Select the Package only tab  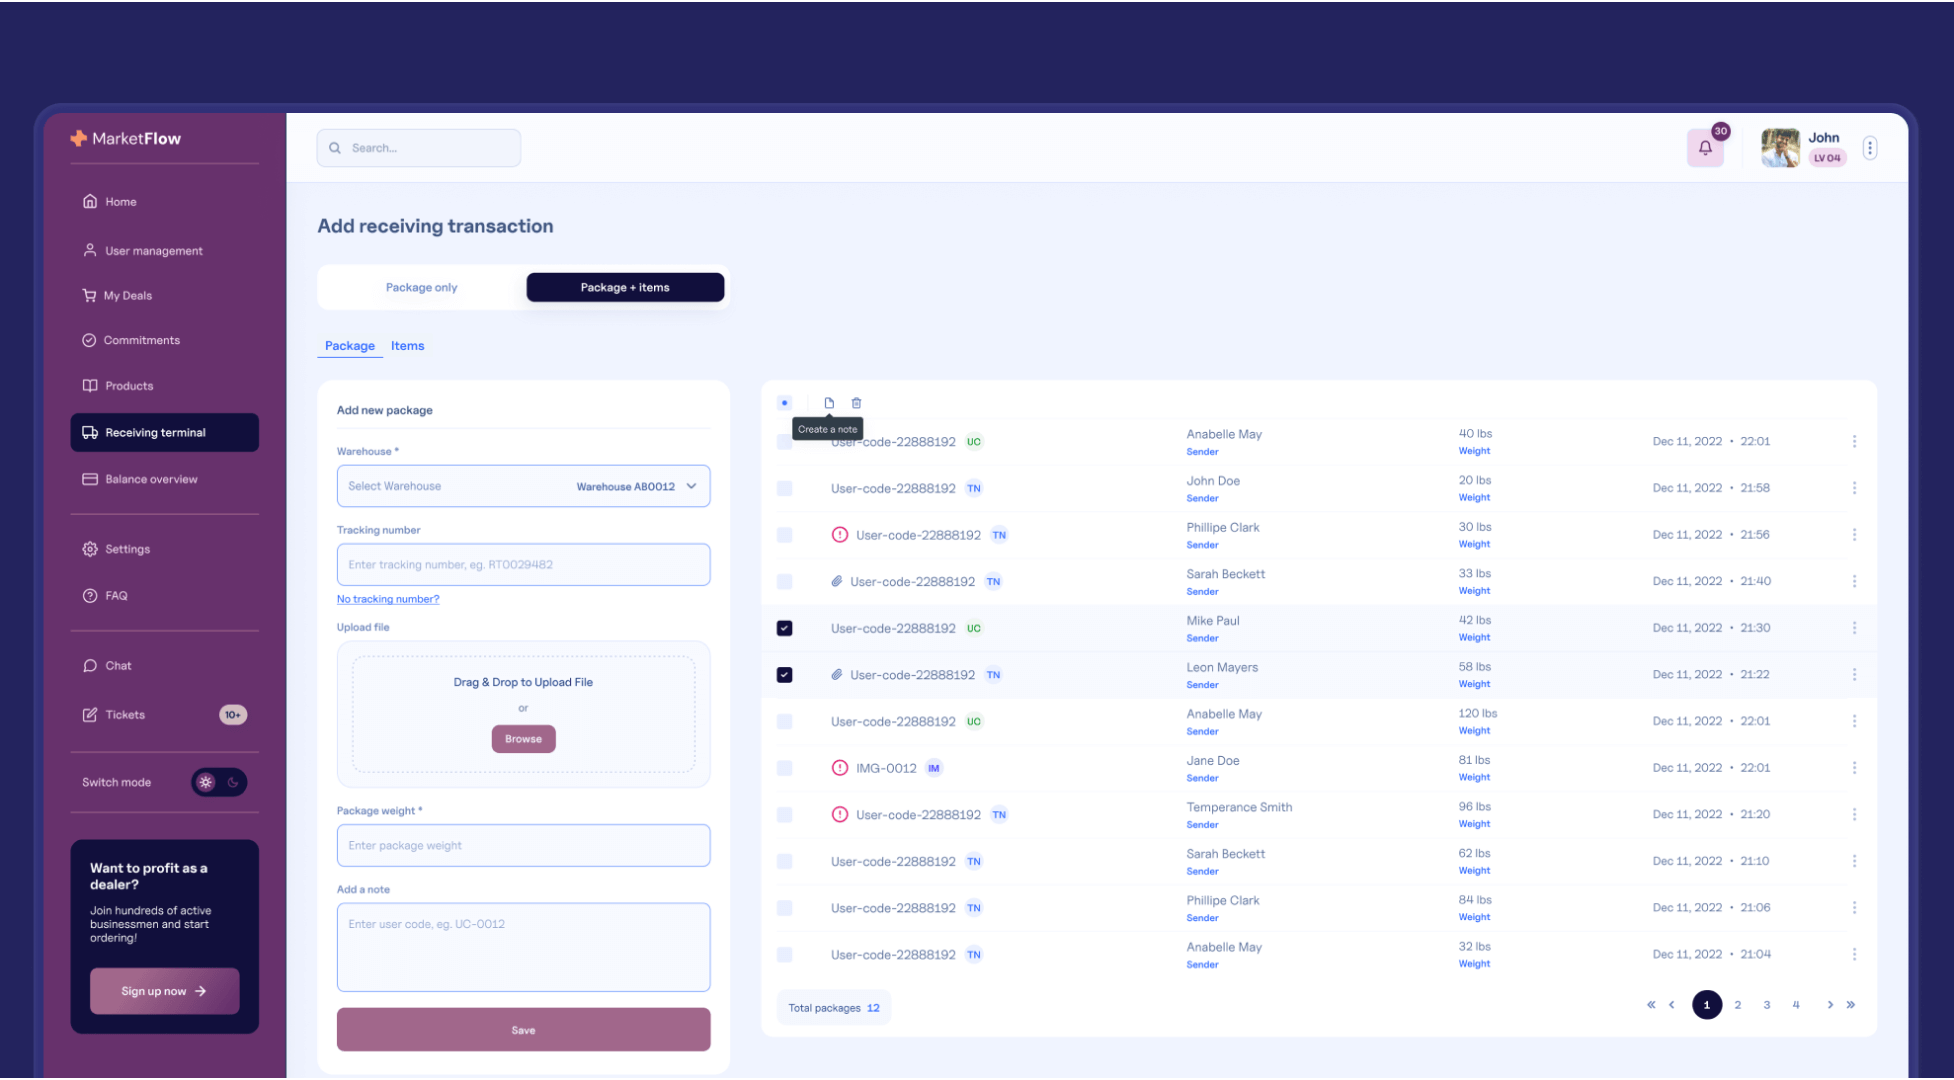coord(421,287)
